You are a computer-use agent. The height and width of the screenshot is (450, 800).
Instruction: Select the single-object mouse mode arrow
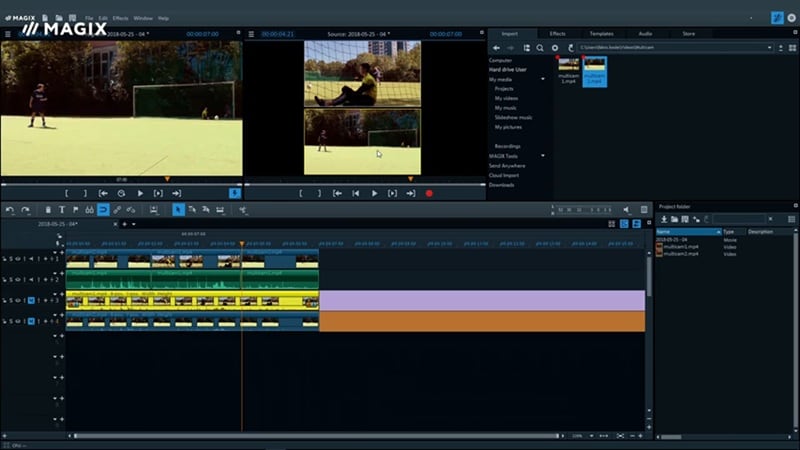[178, 210]
